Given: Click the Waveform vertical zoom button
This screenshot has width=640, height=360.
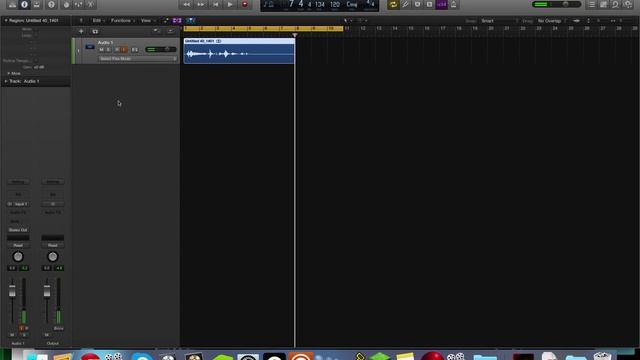Looking at the screenshot, I should (x=576, y=21).
